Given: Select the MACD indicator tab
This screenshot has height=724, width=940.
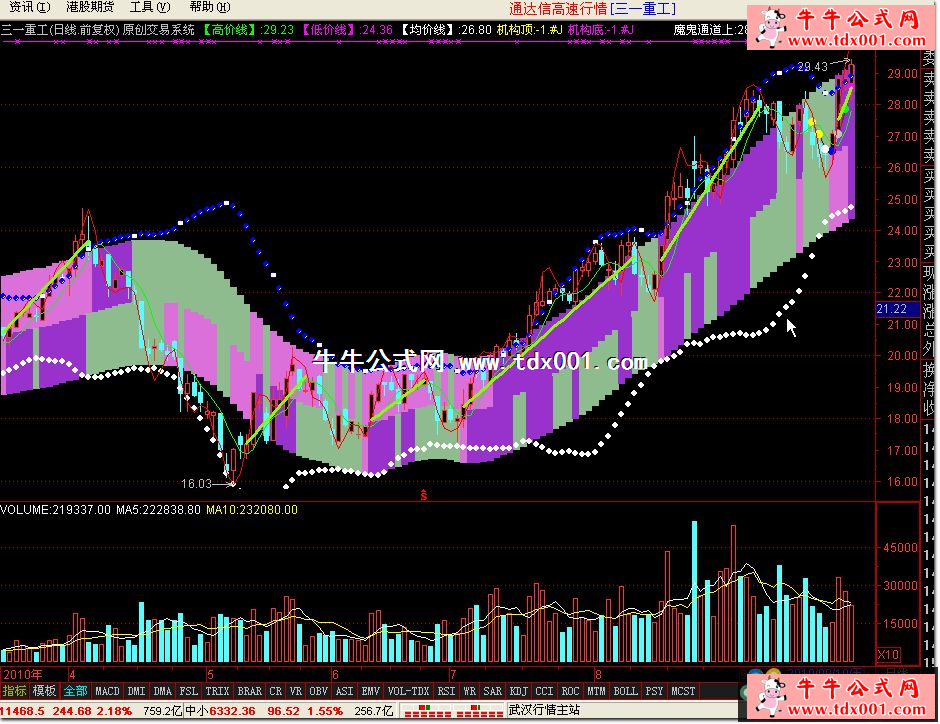Looking at the screenshot, I should [107, 691].
